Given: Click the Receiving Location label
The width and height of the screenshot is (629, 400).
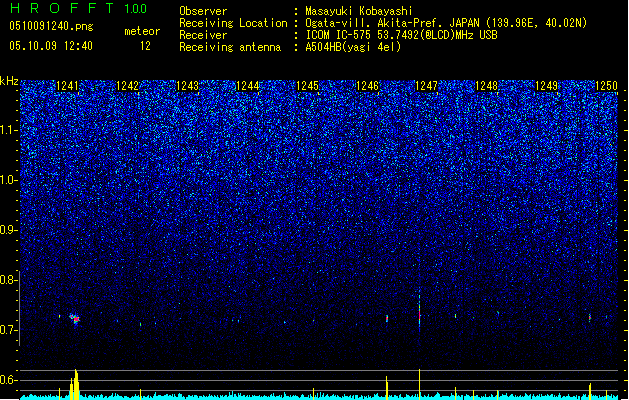Looking at the screenshot, I should pos(233,23).
